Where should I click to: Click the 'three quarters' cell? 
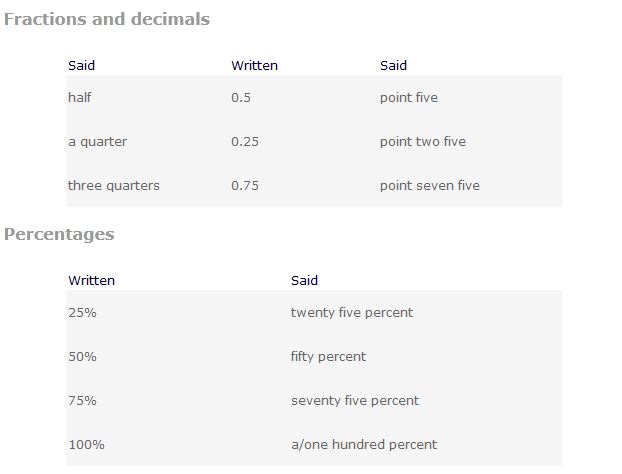click(x=113, y=185)
